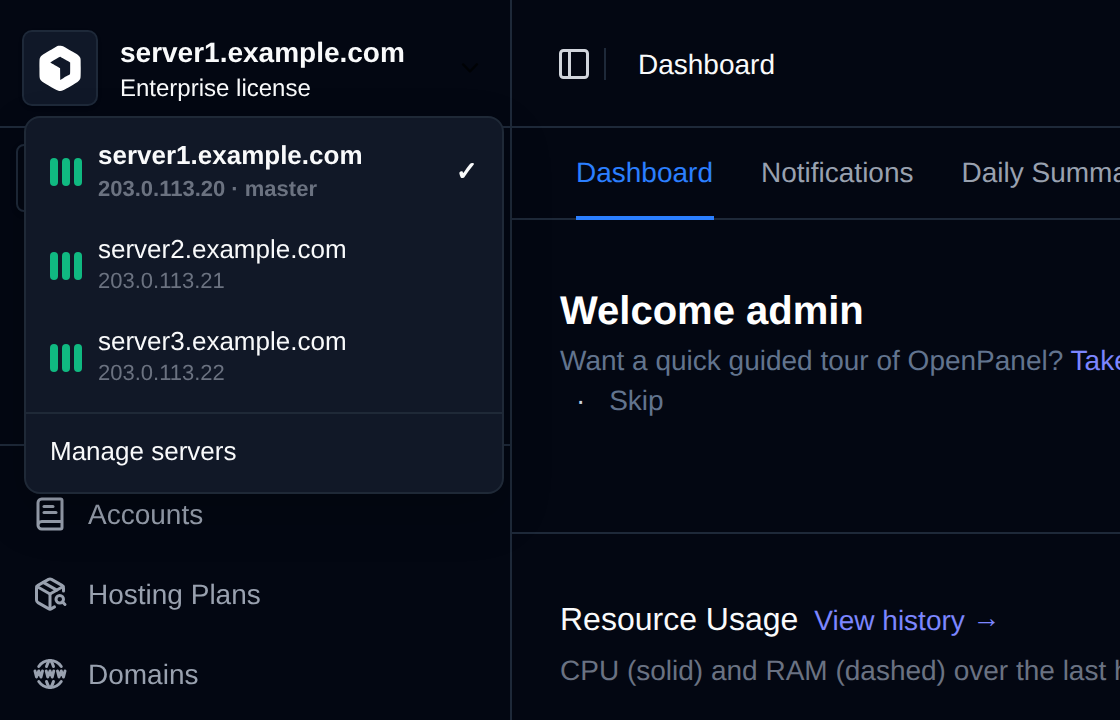Skip the guided tour
The height and width of the screenshot is (720, 1120).
coord(636,401)
